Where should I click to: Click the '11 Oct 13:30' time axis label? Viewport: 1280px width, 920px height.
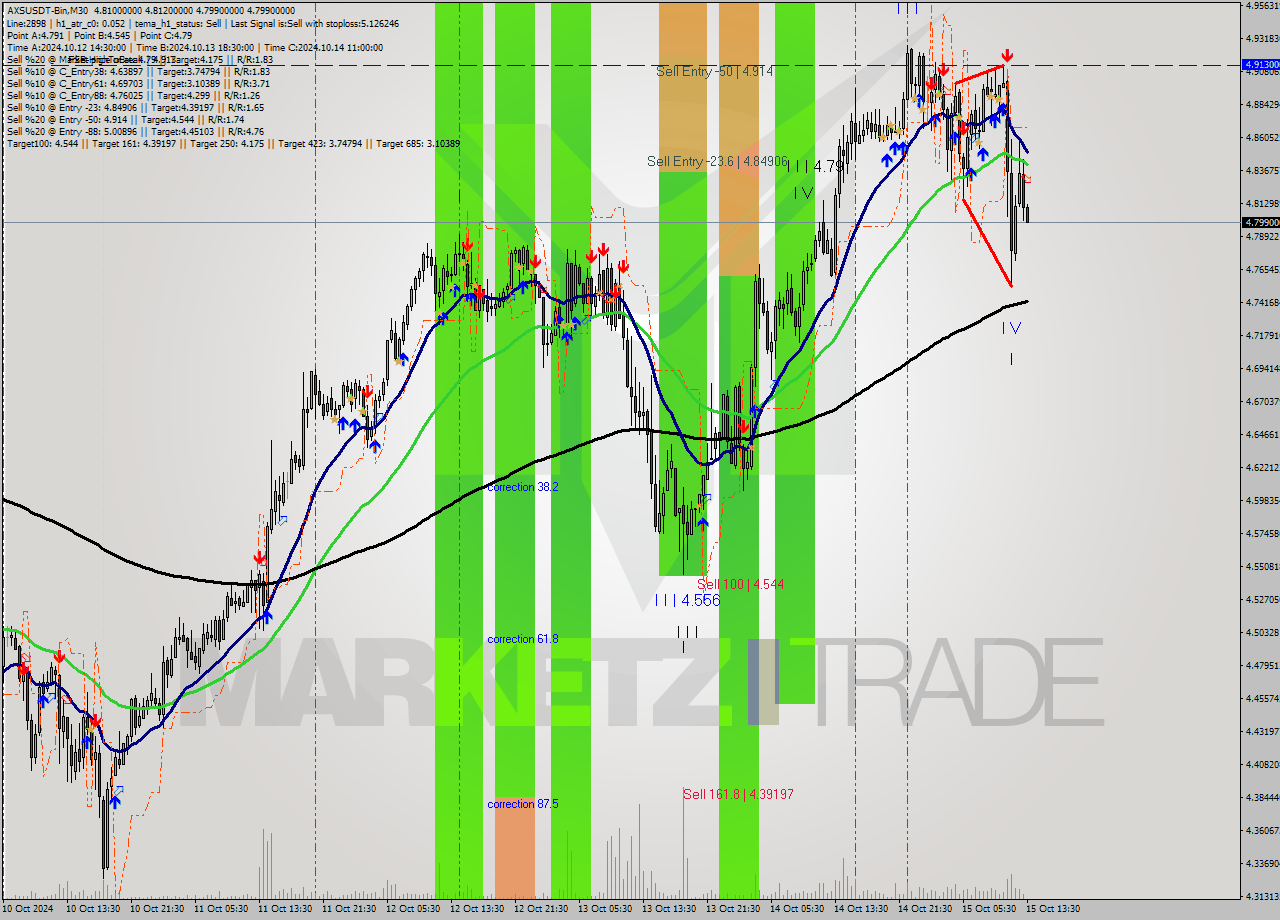click(285, 909)
